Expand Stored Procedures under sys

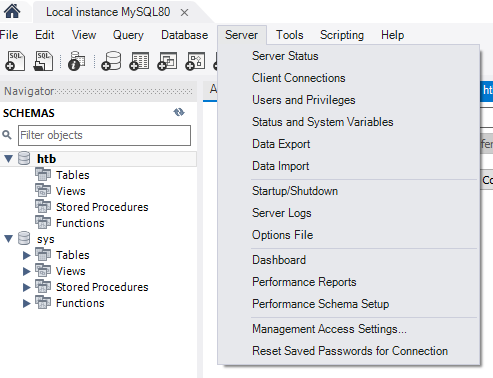(x=27, y=287)
